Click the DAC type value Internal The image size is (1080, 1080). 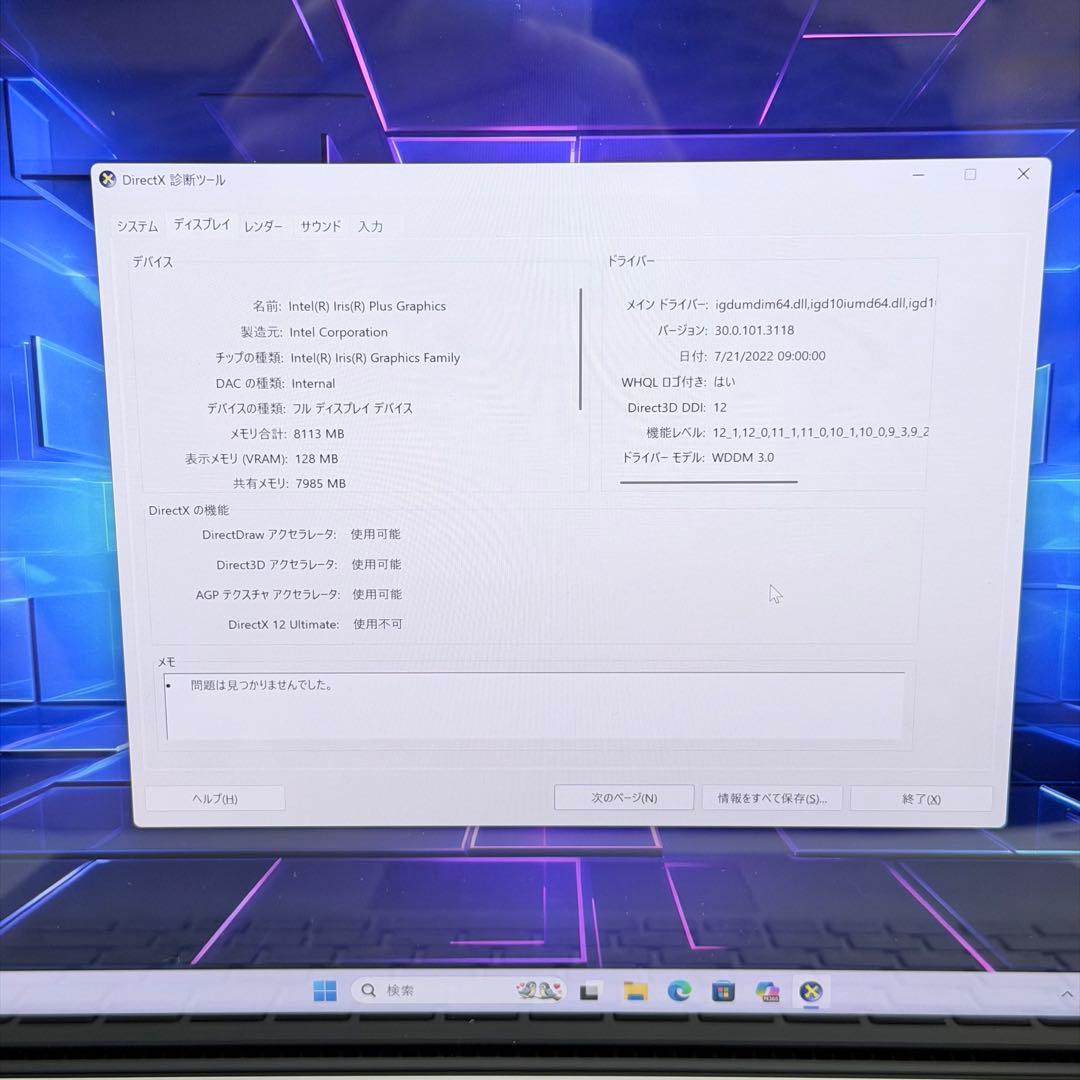point(313,384)
